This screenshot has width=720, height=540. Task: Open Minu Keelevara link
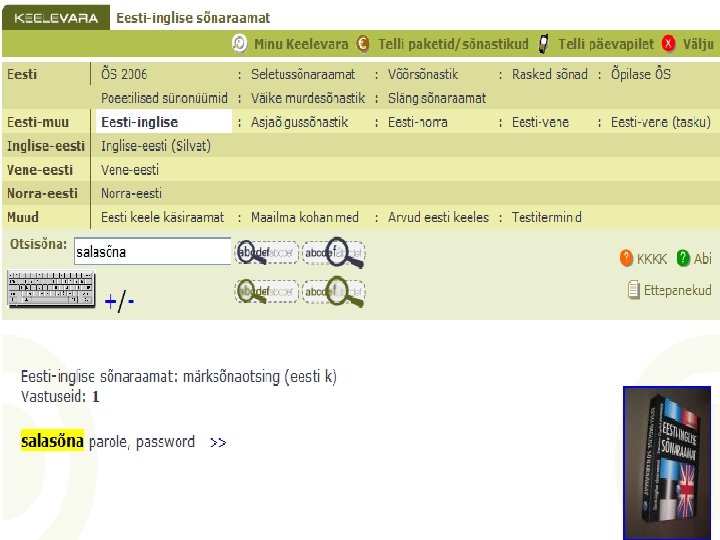click(x=301, y=44)
